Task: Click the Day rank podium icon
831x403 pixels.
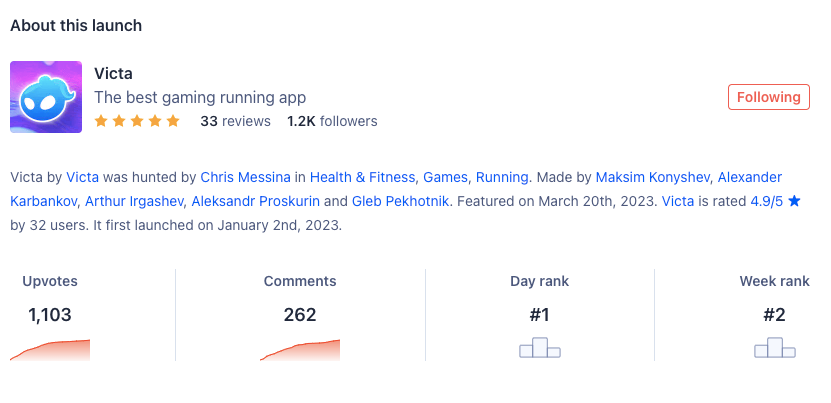Action: 539,348
